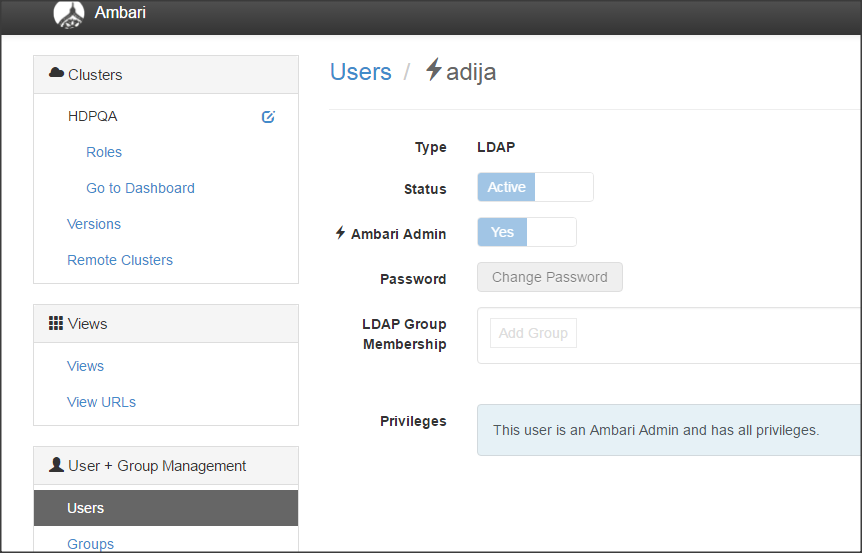862x553 pixels.
Task: Click the user icon in User + Group Management
Action: coord(56,465)
